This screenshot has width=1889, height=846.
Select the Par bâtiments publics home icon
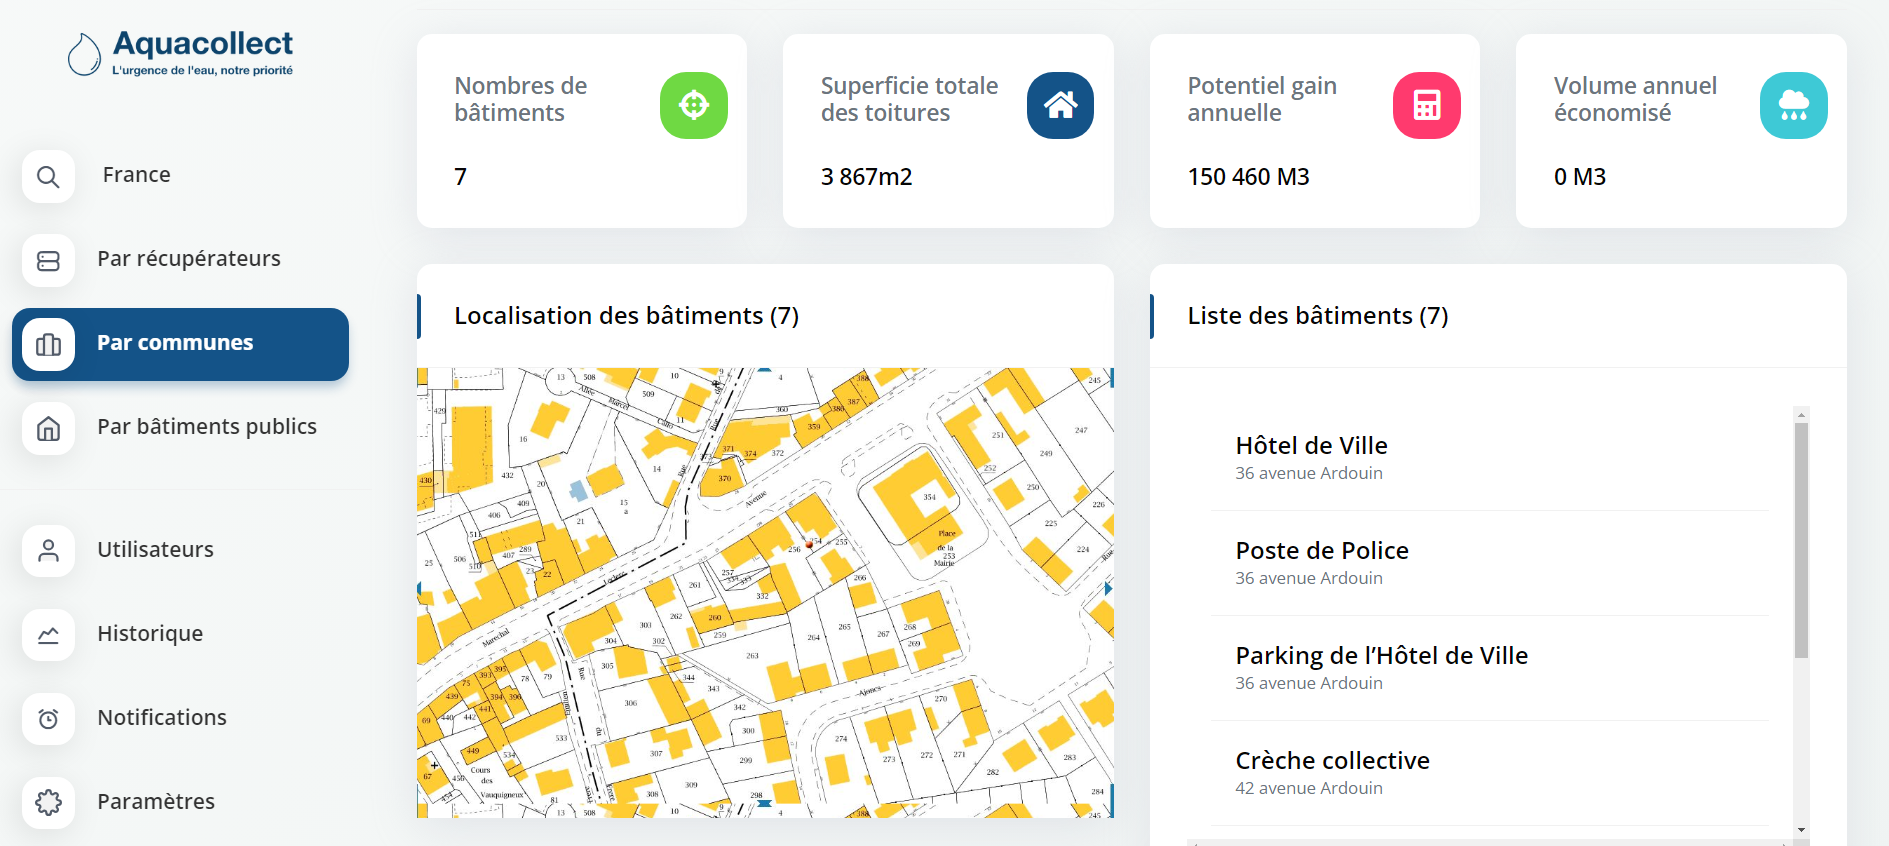coord(48,429)
